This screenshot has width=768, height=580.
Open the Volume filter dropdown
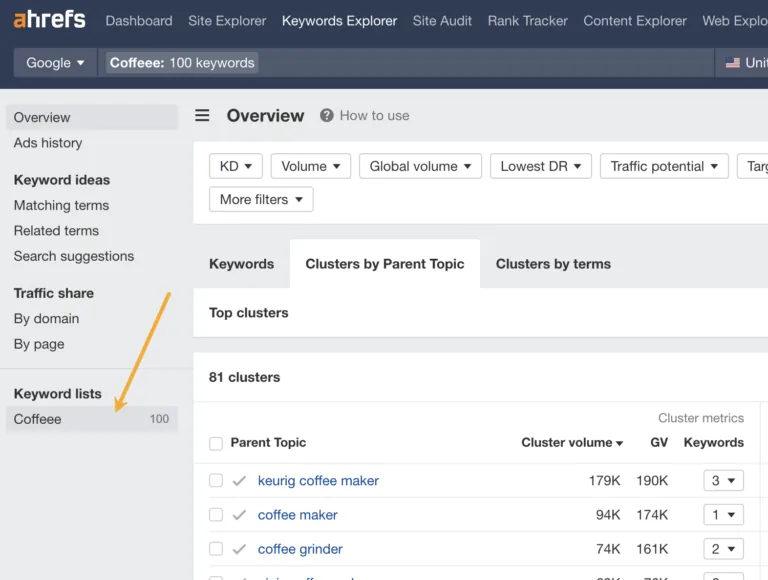pos(311,166)
